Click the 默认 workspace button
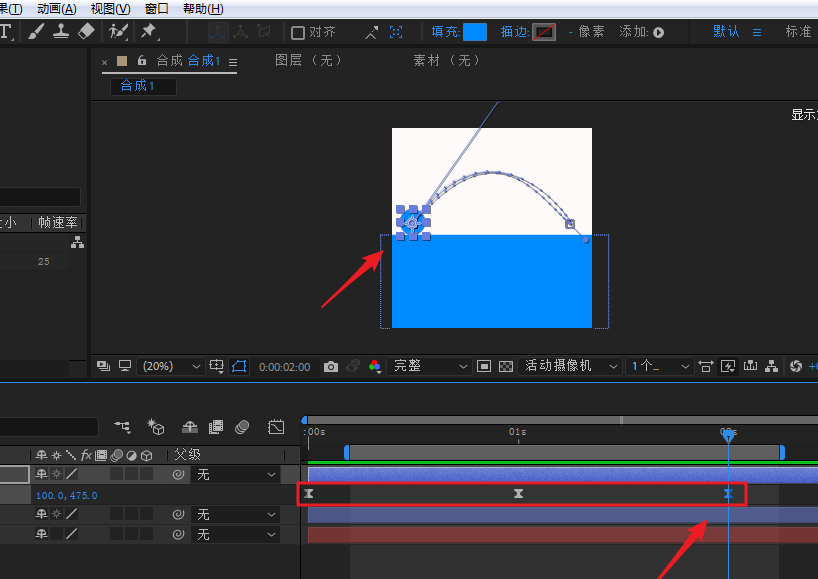This screenshot has height=579, width=818. point(726,32)
